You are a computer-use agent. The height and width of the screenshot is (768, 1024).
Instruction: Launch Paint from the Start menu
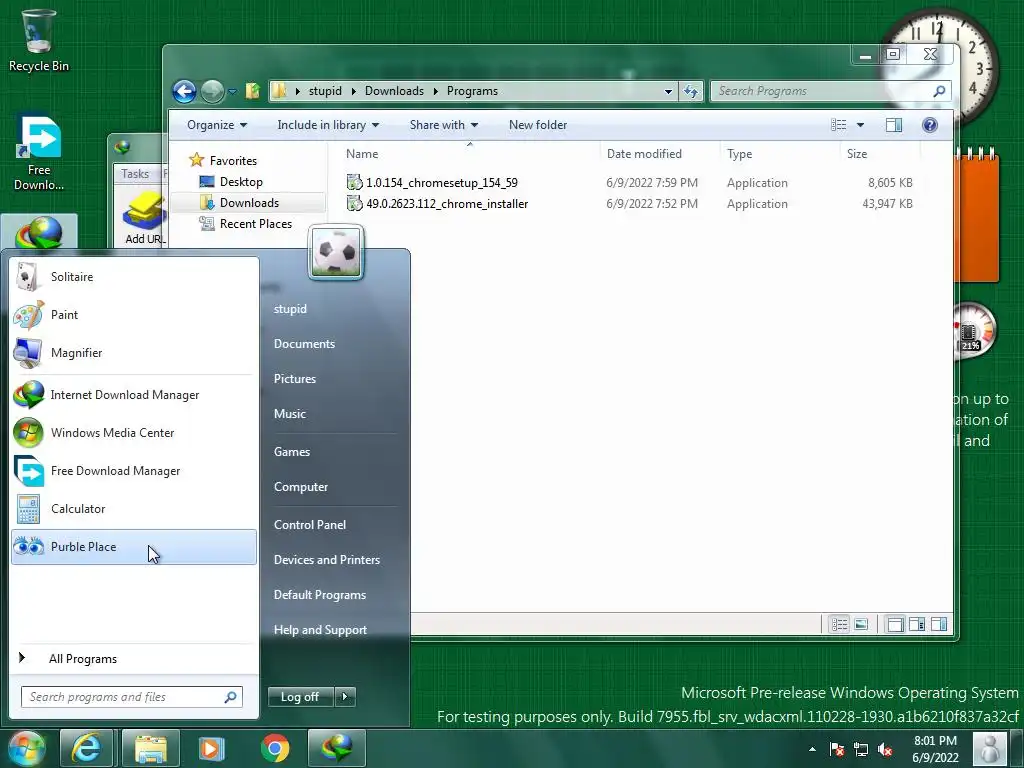click(x=133, y=315)
